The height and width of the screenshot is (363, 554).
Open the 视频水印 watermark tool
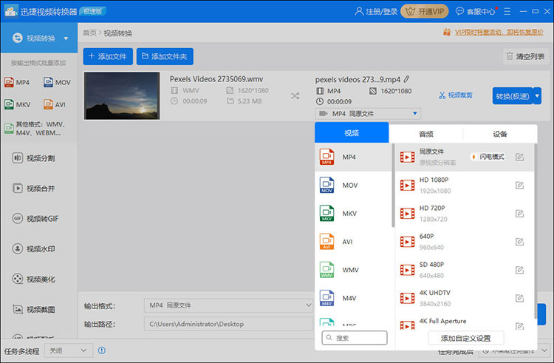pos(34,249)
